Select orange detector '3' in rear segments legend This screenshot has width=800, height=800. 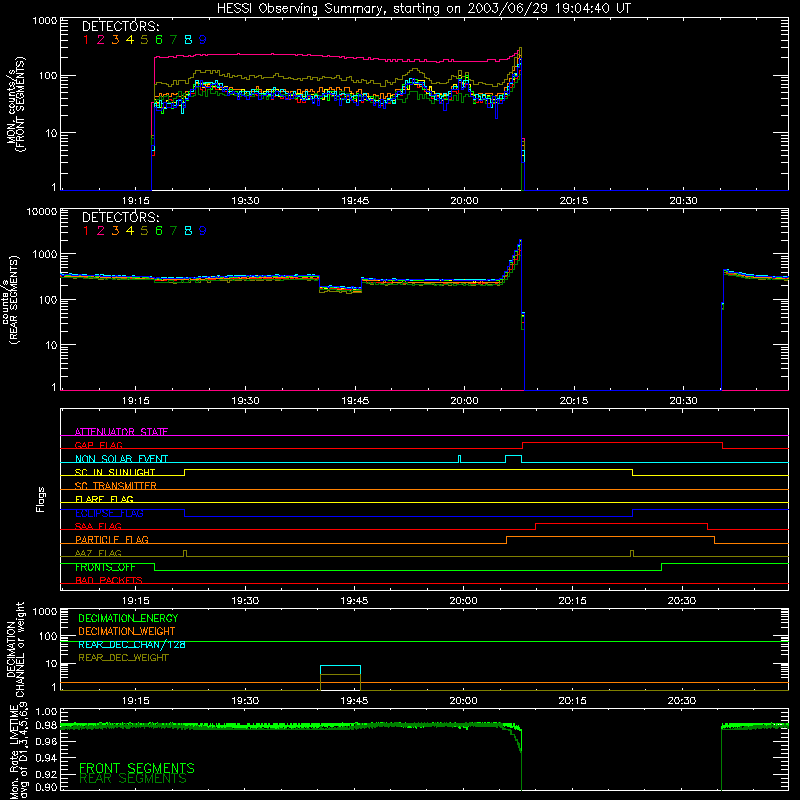[115, 231]
